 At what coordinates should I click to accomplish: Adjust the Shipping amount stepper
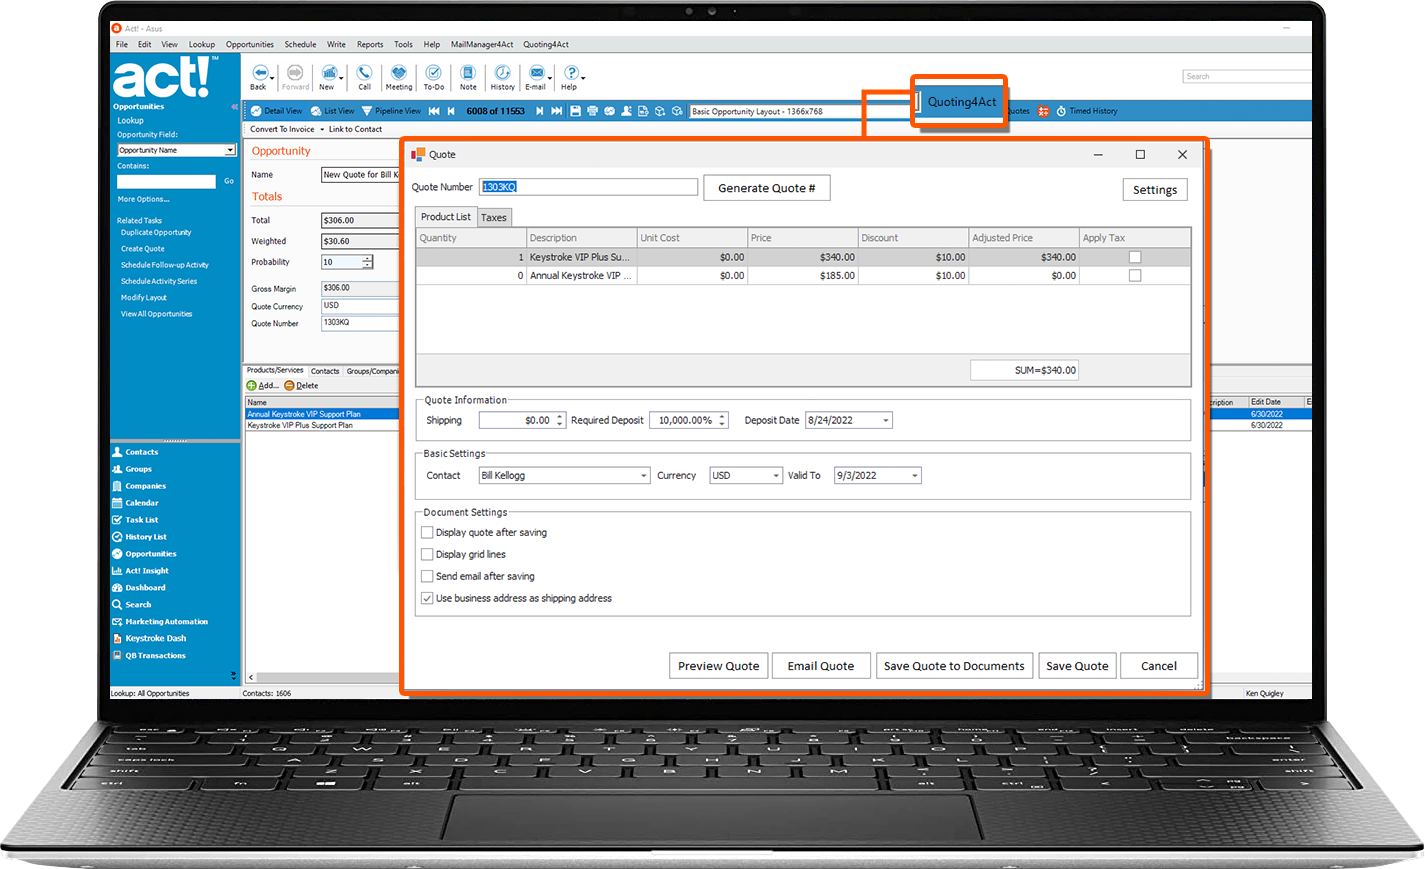[560, 420]
